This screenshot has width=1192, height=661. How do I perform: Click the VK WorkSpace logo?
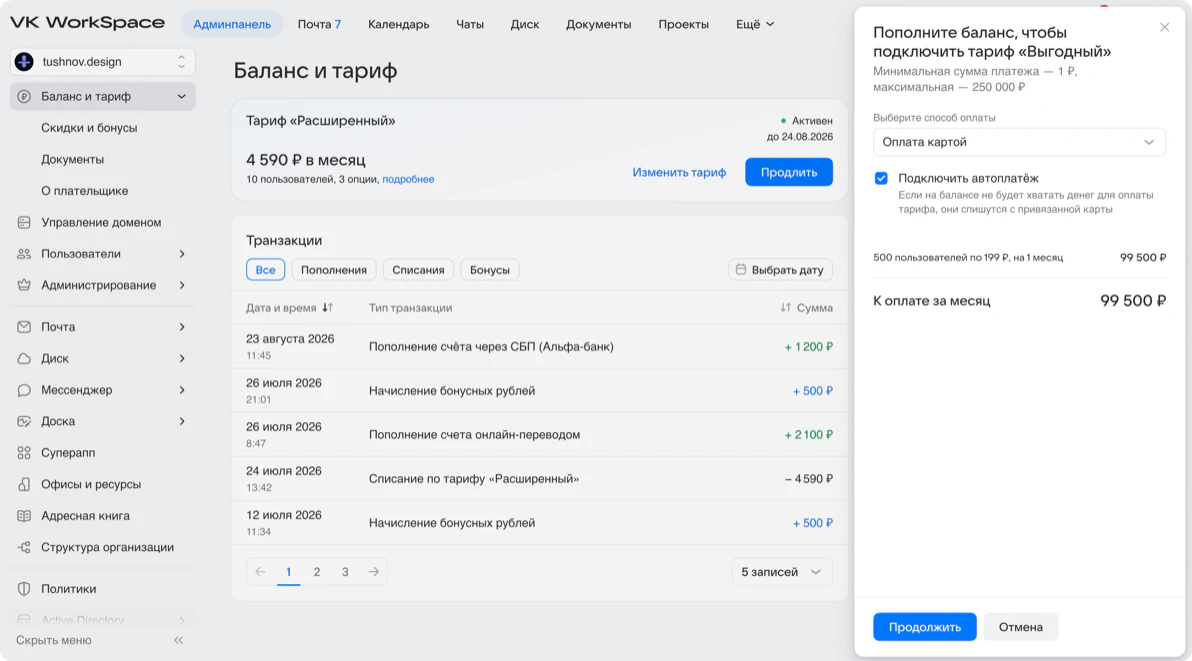(x=87, y=24)
